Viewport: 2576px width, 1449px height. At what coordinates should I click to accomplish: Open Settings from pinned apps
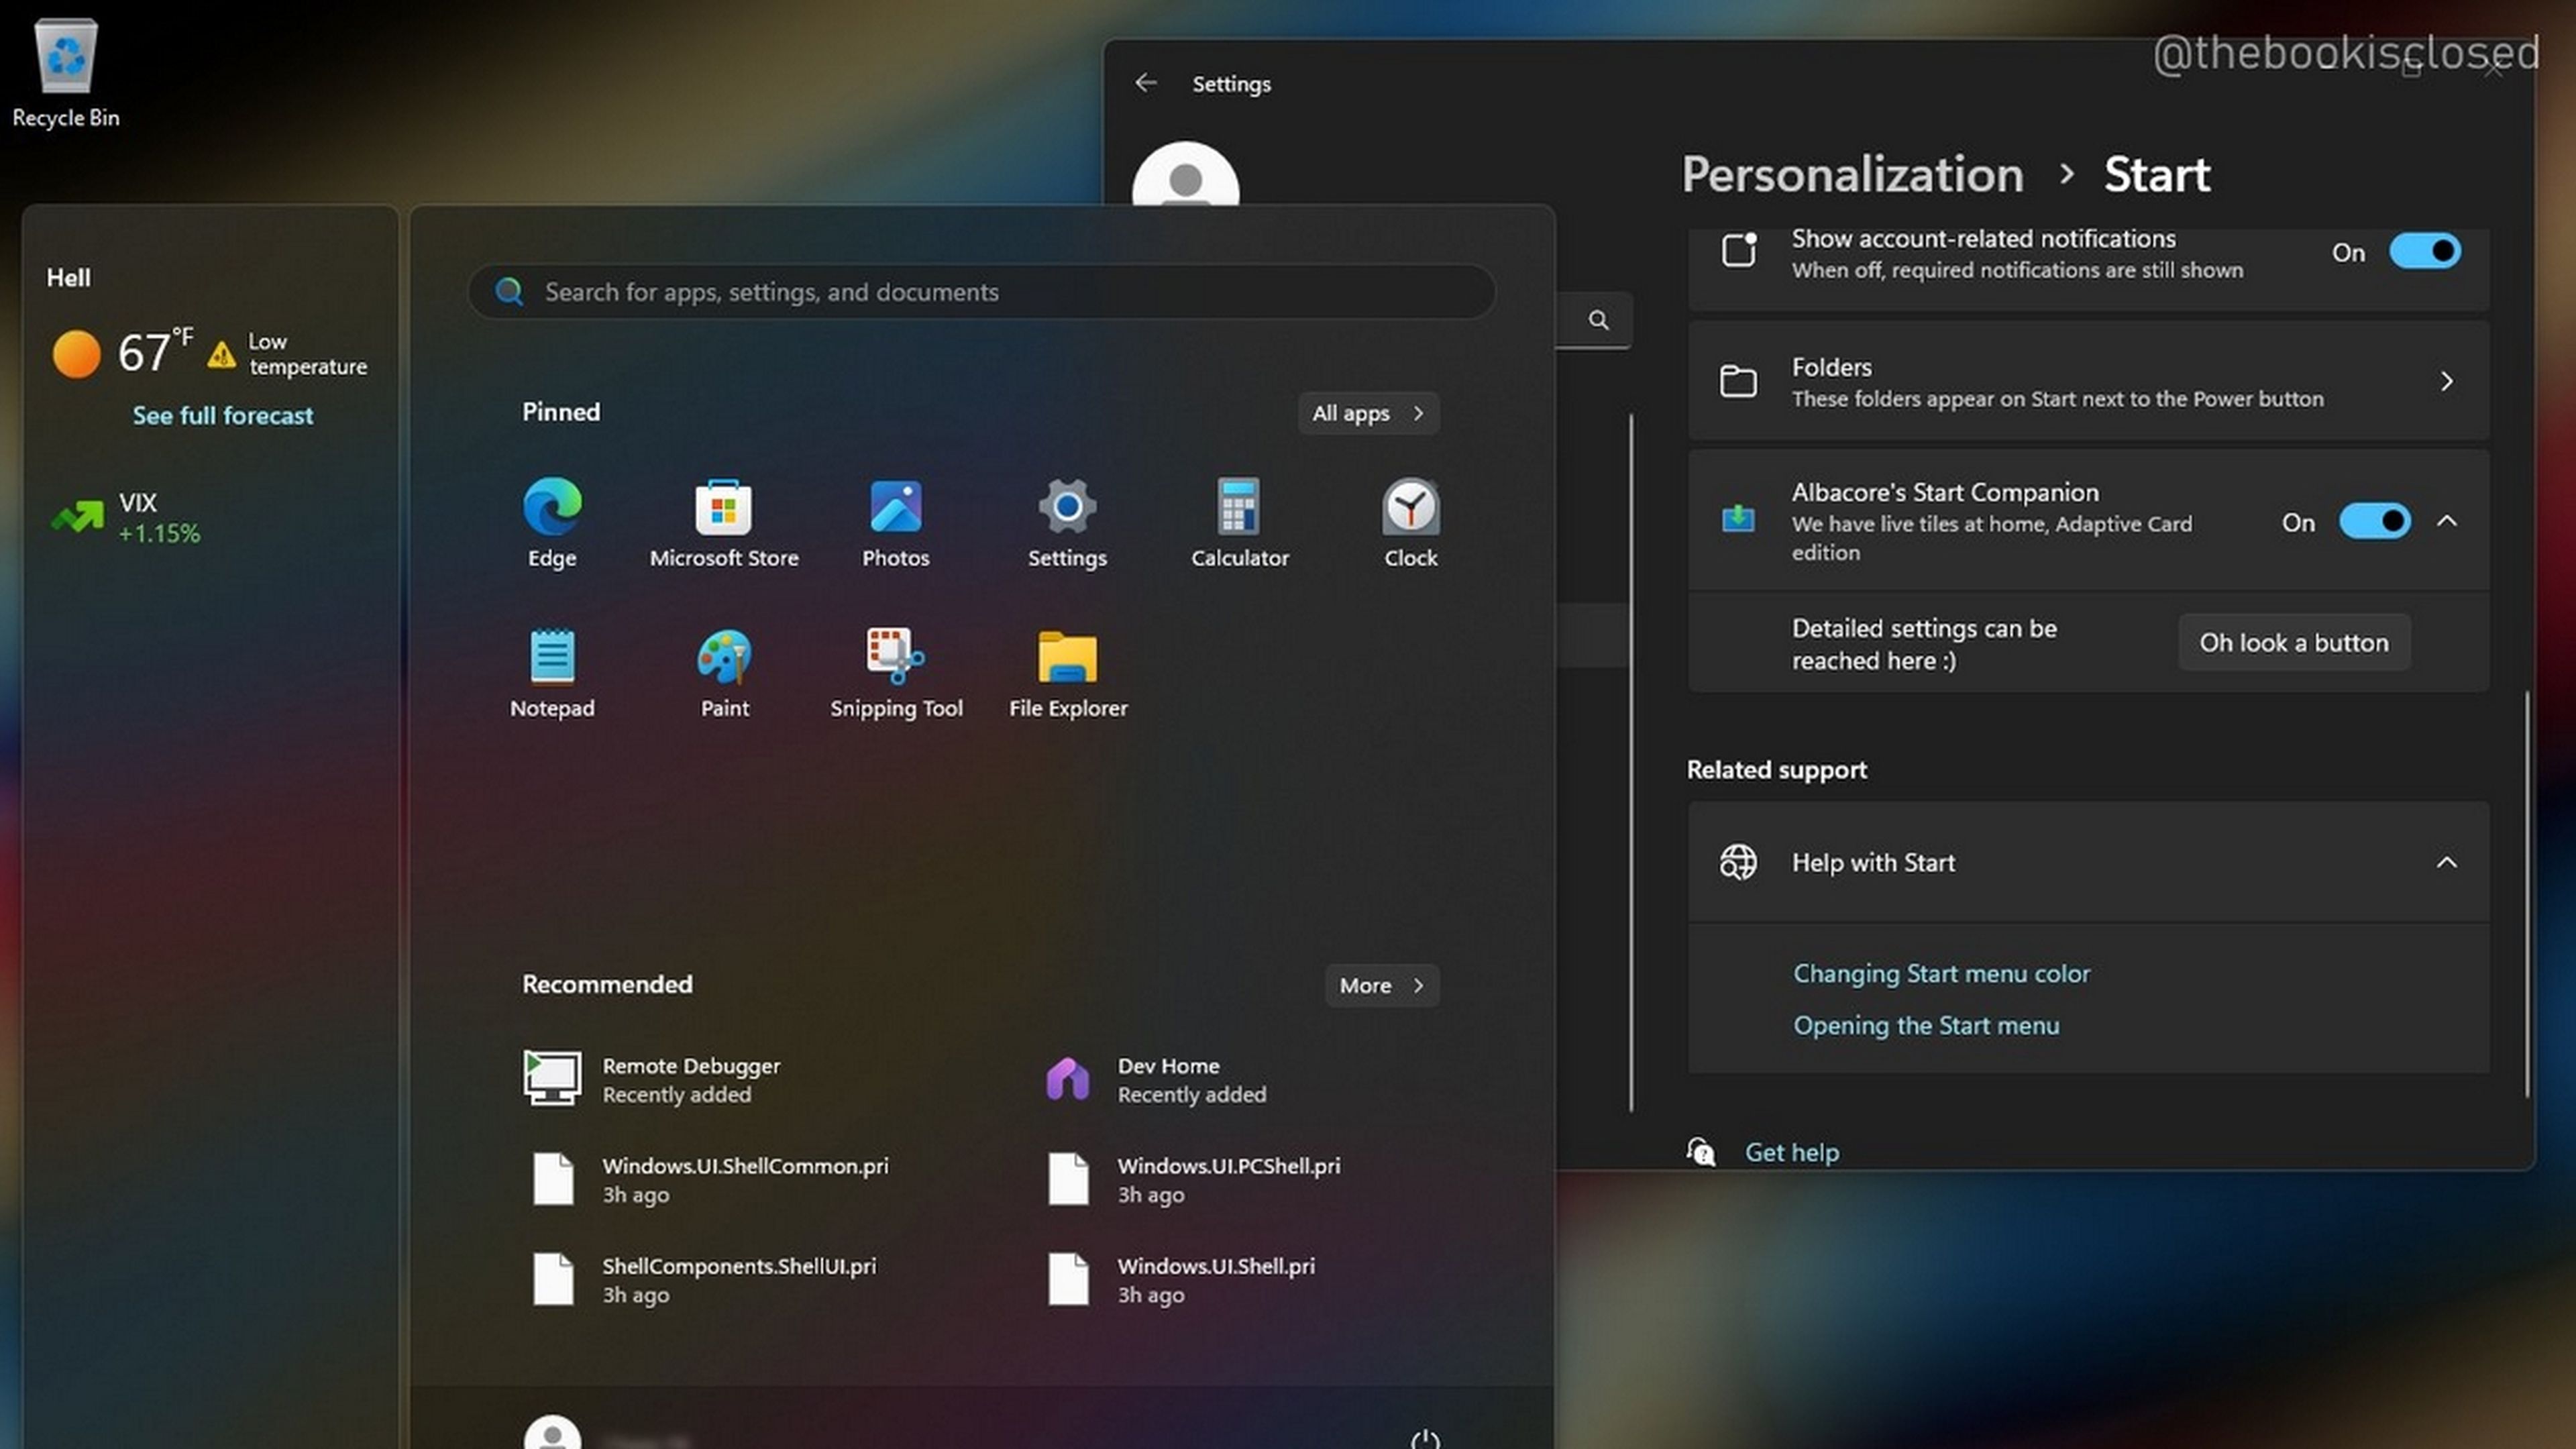pyautogui.click(x=1067, y=523)
